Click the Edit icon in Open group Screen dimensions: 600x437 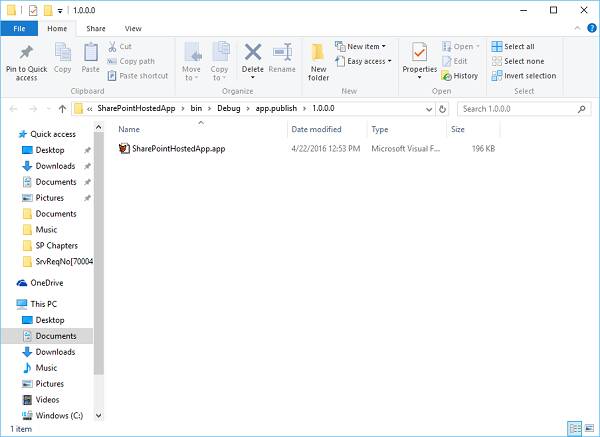[447, 61]
